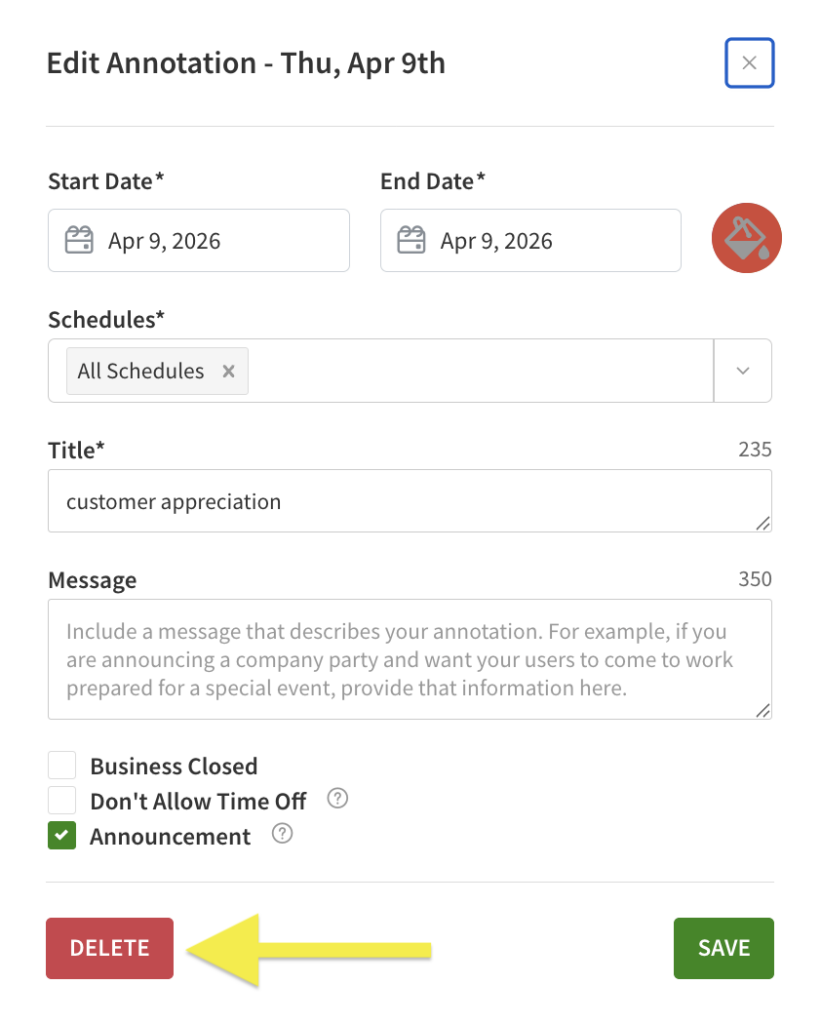Uncheck the Announcement checkbox
The height and width of the screenshot is (1024, 821).
62,836
